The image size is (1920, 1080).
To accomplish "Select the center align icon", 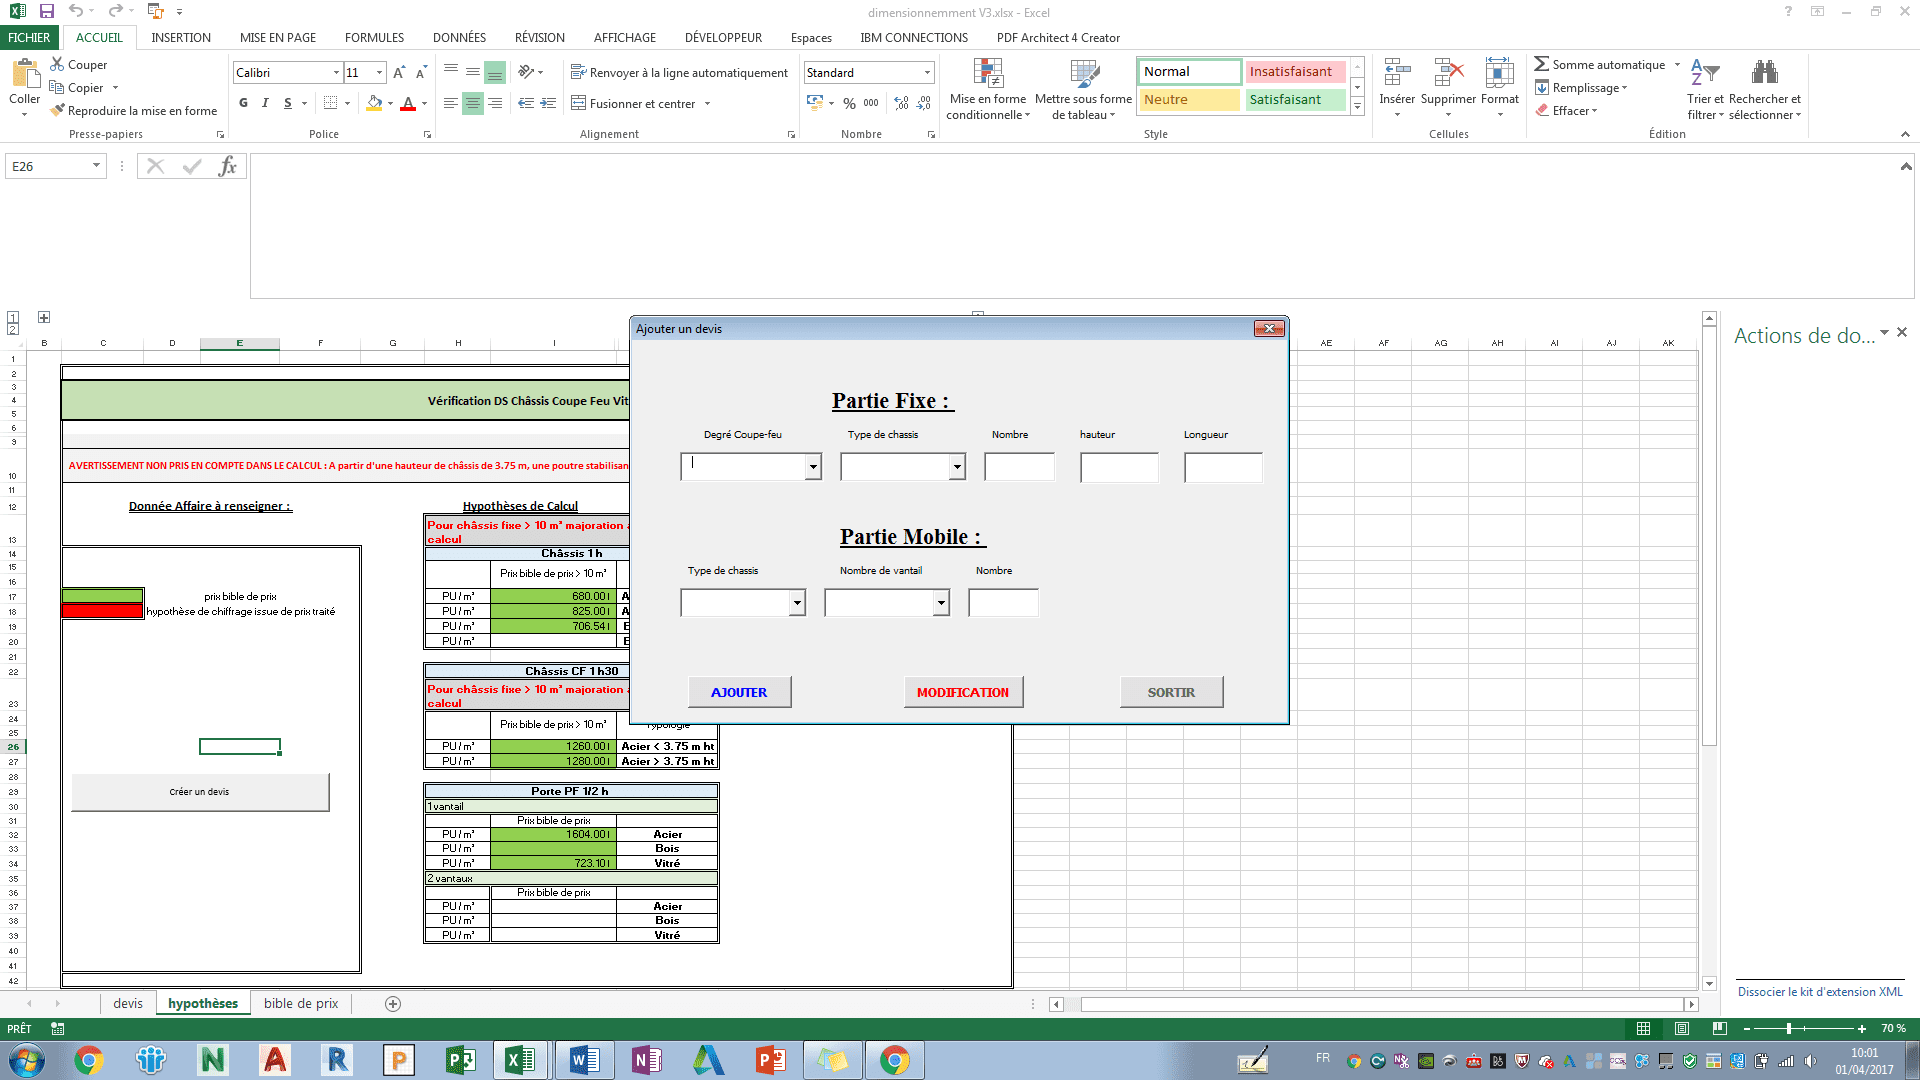I will [472, 103].
